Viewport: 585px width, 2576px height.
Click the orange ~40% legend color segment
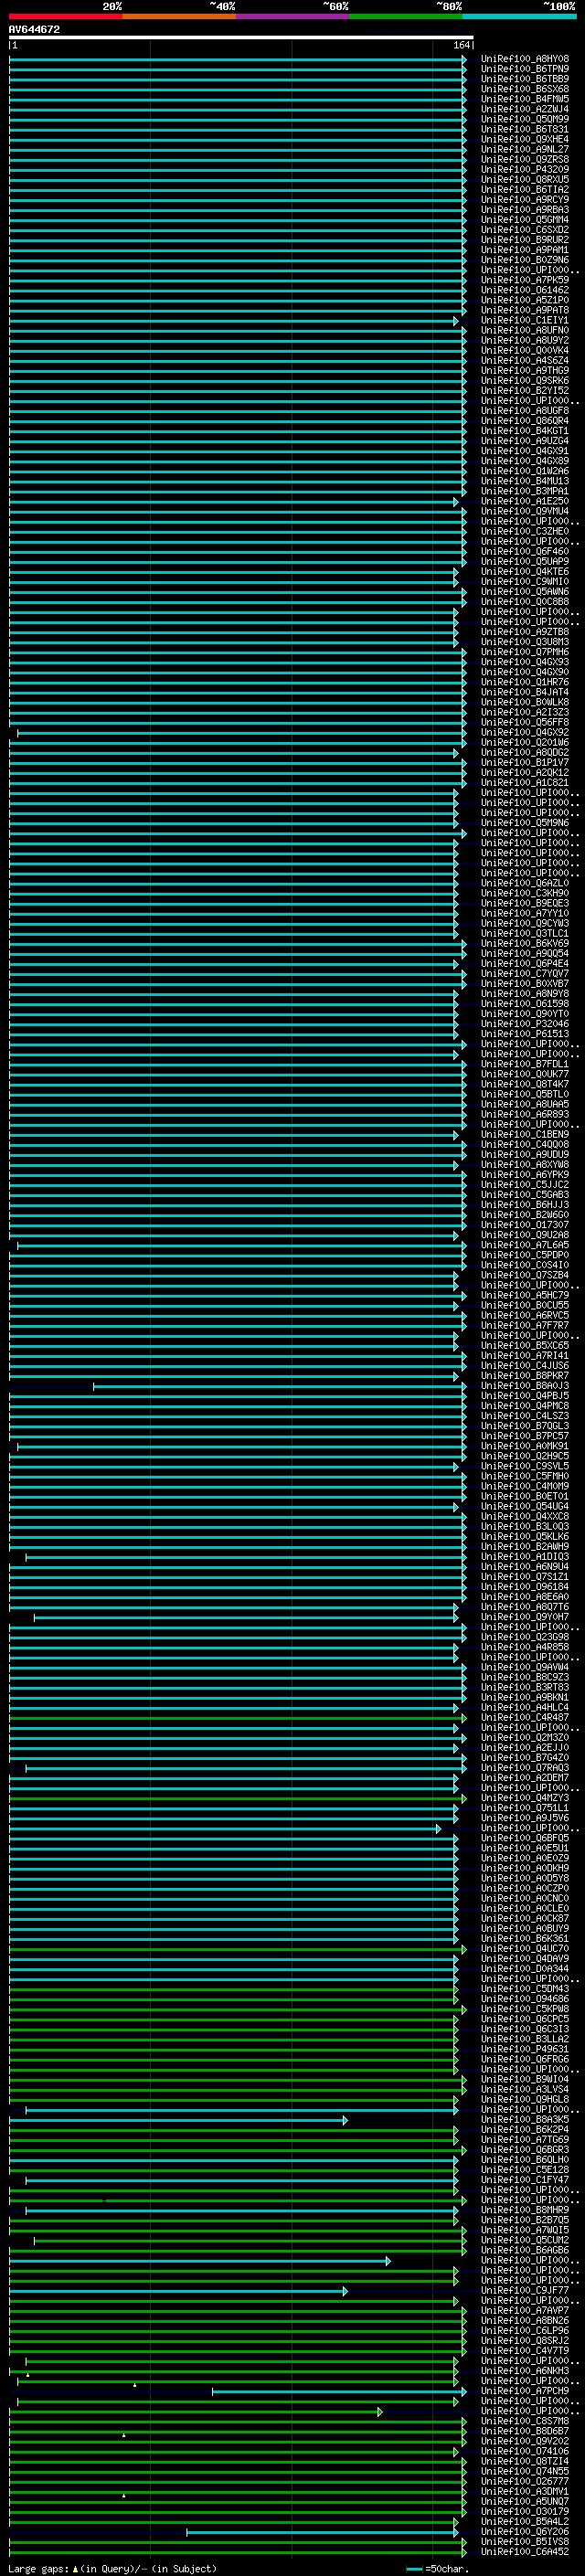[179, 16]
